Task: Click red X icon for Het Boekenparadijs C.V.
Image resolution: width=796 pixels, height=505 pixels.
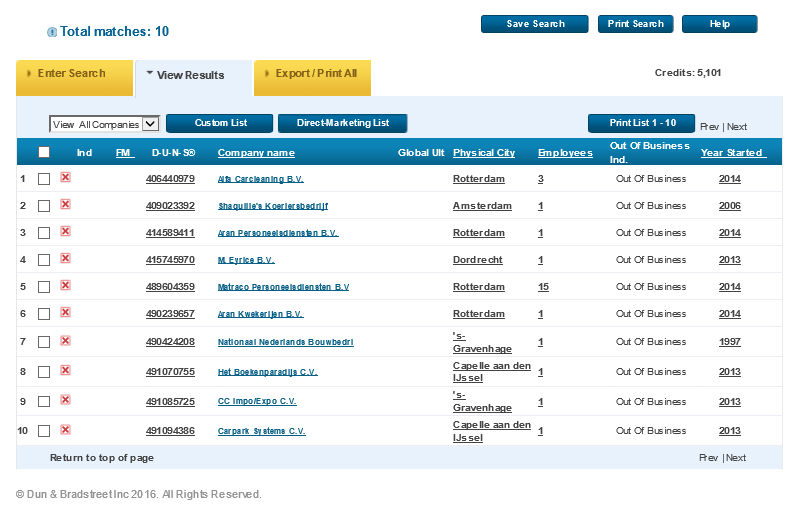Action: 65,370
